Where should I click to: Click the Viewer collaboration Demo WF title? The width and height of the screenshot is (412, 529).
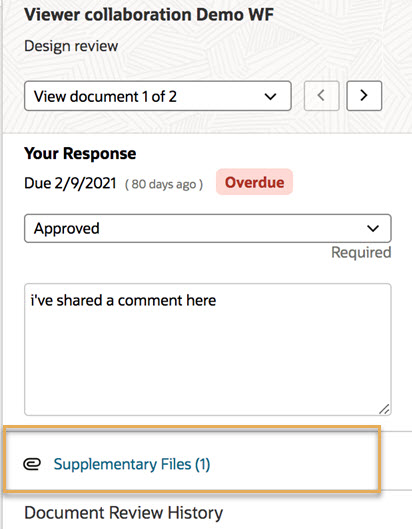pos(149,15)
